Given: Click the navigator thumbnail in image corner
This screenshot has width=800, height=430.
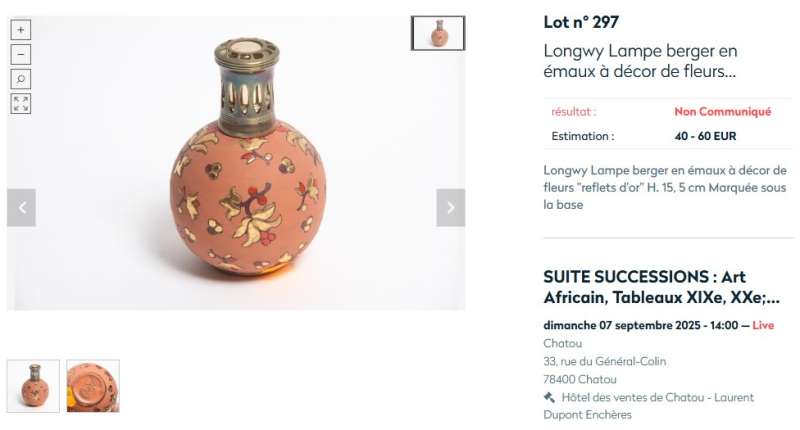Looking at the screenshot, I should [438, 33].
